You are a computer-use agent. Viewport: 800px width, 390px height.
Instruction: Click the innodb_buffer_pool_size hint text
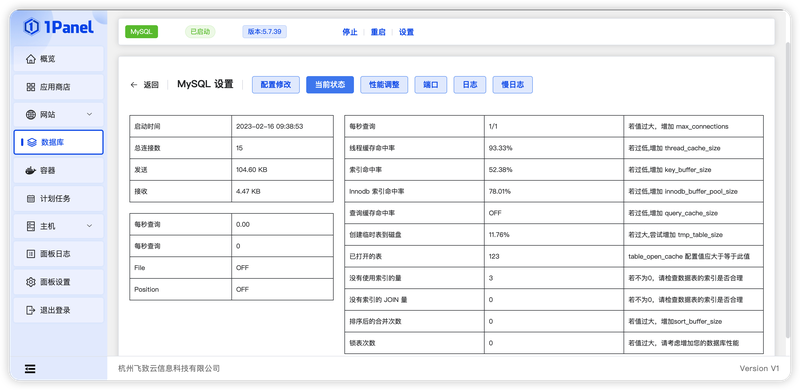683,191
